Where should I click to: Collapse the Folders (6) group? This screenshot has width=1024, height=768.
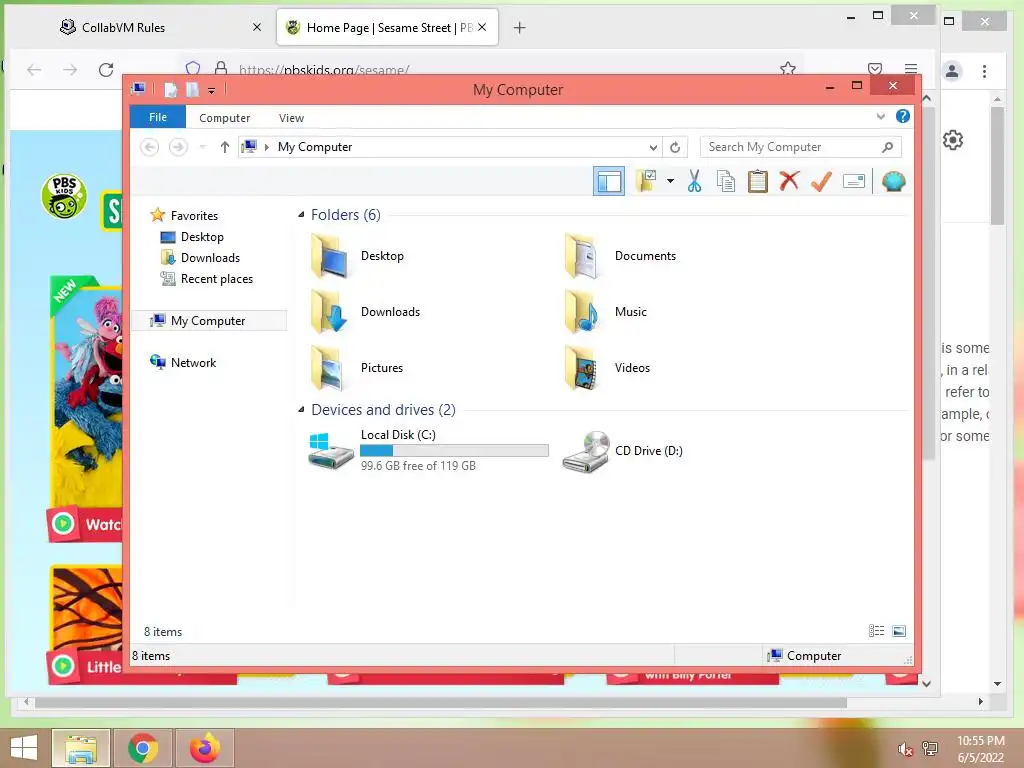(301, 215)
